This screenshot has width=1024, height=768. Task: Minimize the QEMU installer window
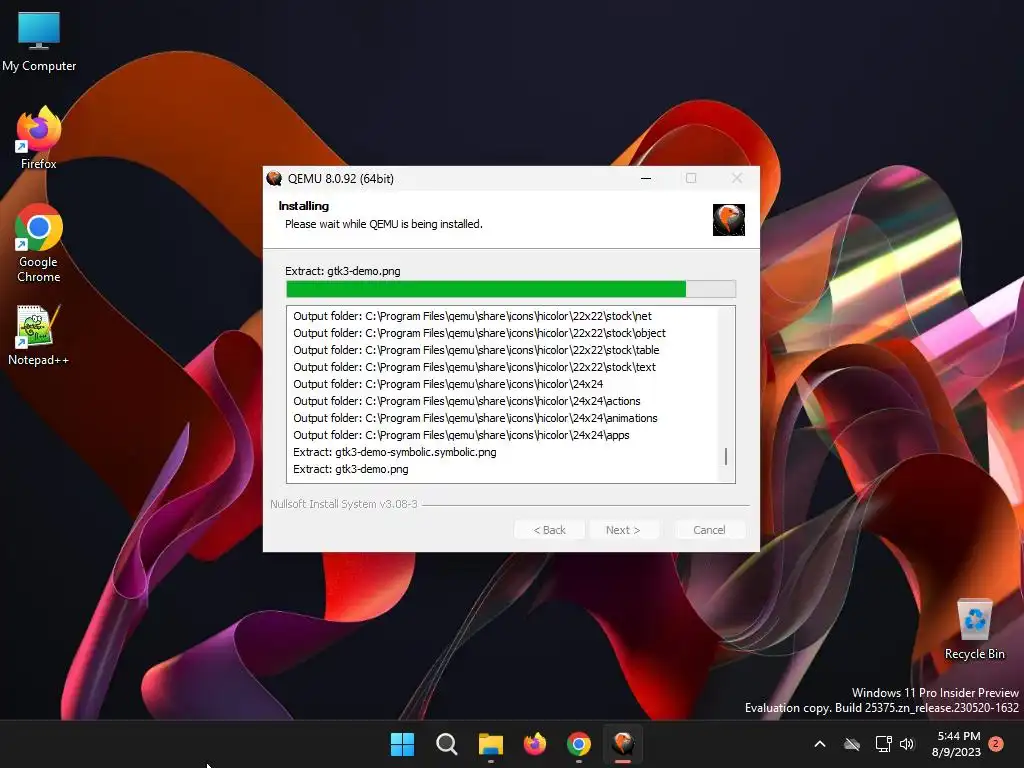pos(646,178)
